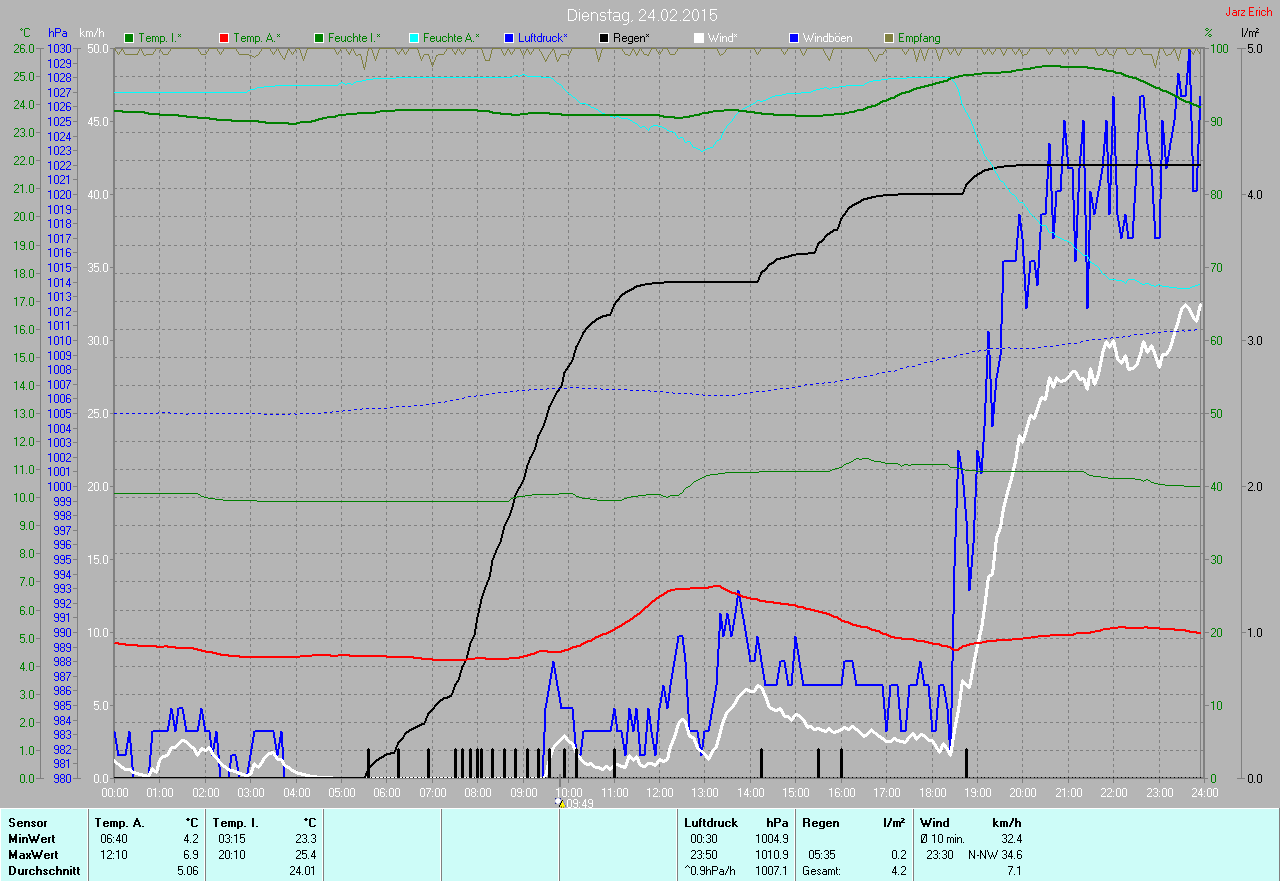Click the Regen maximum time '05:35'
The height and width of the screenshot is (881, 1280).
[823, 855]
